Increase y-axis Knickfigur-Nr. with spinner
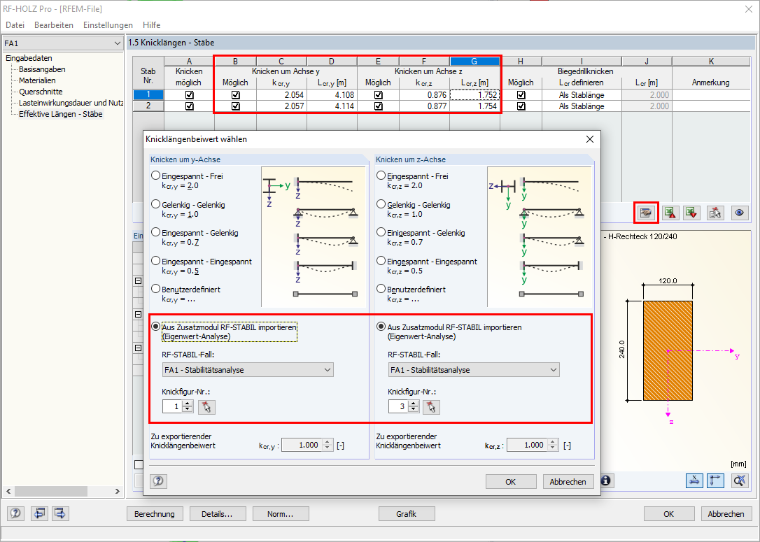Image resolution: width=760 pixels, height=542 pixels. coord(188,403)
